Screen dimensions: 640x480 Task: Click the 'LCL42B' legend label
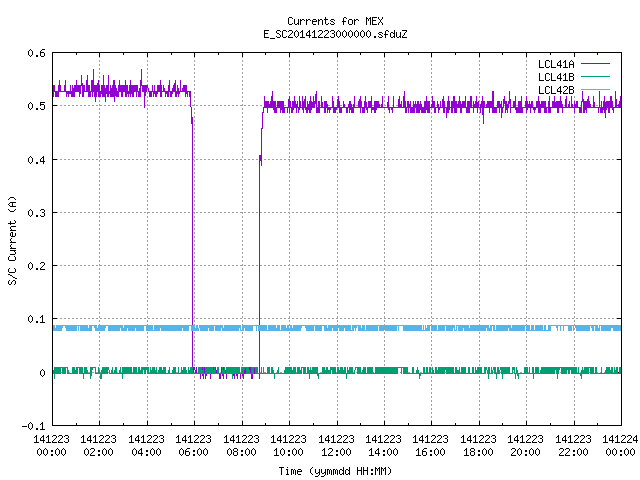556,90
